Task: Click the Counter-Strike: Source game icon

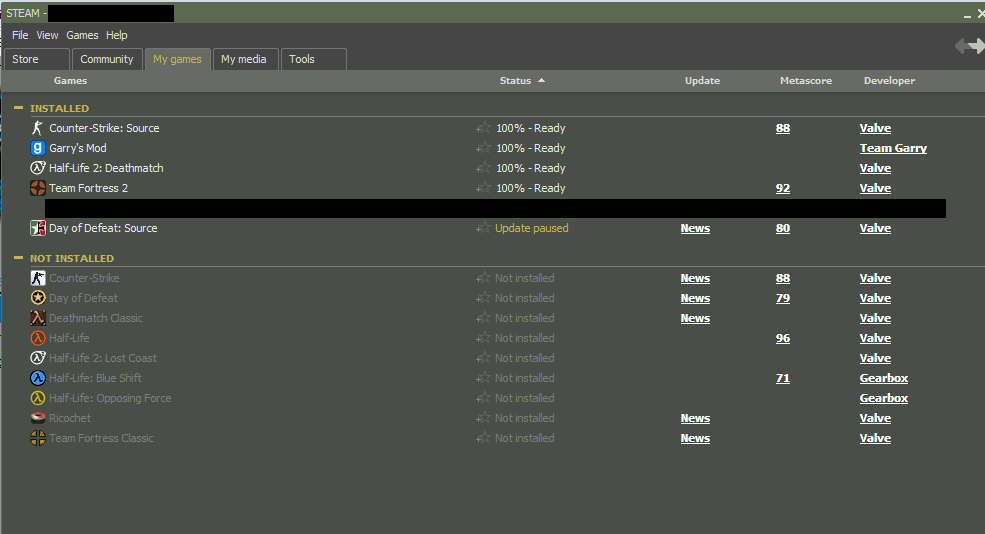Action: (x=38, y=128)
